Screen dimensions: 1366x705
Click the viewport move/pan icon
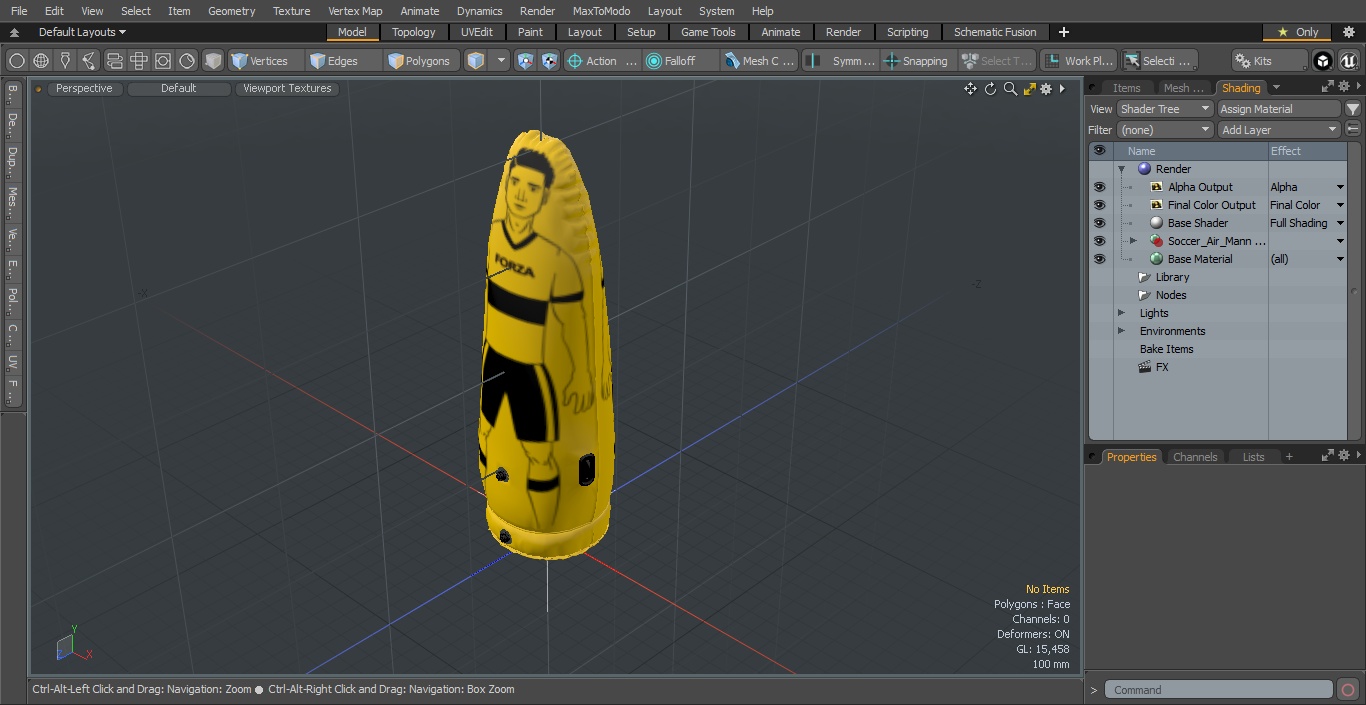[x=970, y=89]
